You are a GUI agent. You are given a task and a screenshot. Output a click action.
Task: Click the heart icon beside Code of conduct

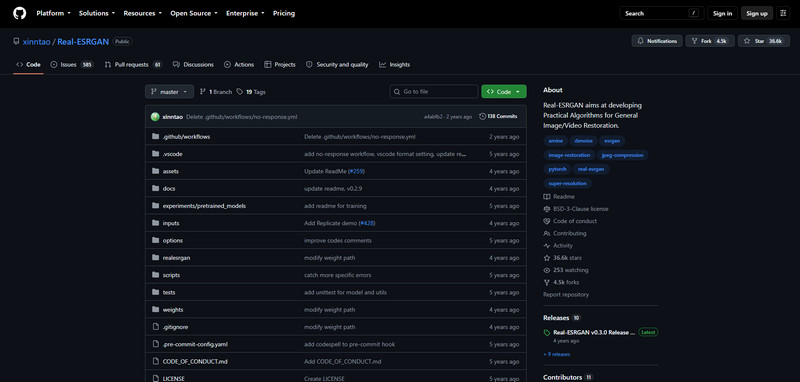point(547,221)
